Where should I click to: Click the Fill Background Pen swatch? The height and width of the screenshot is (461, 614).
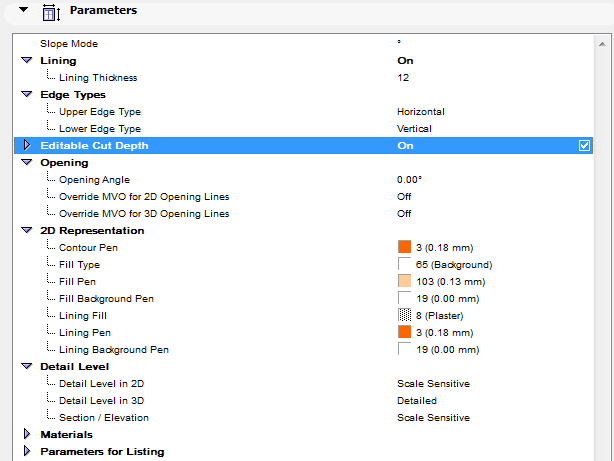point(405,298)
